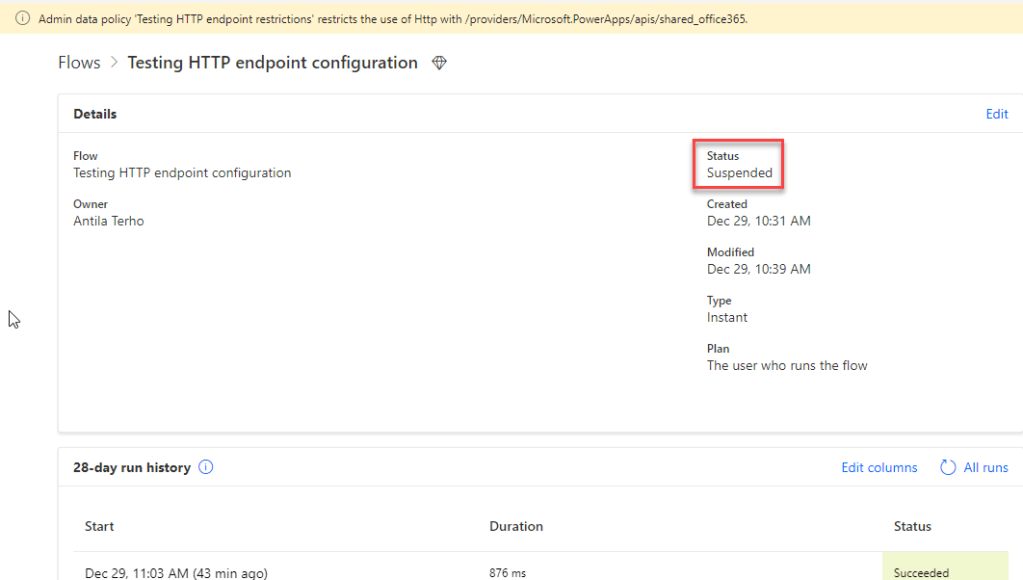Screen dimensions: 1023x580
Task: View All runs of the flow
Action: [x=985, y=467]
